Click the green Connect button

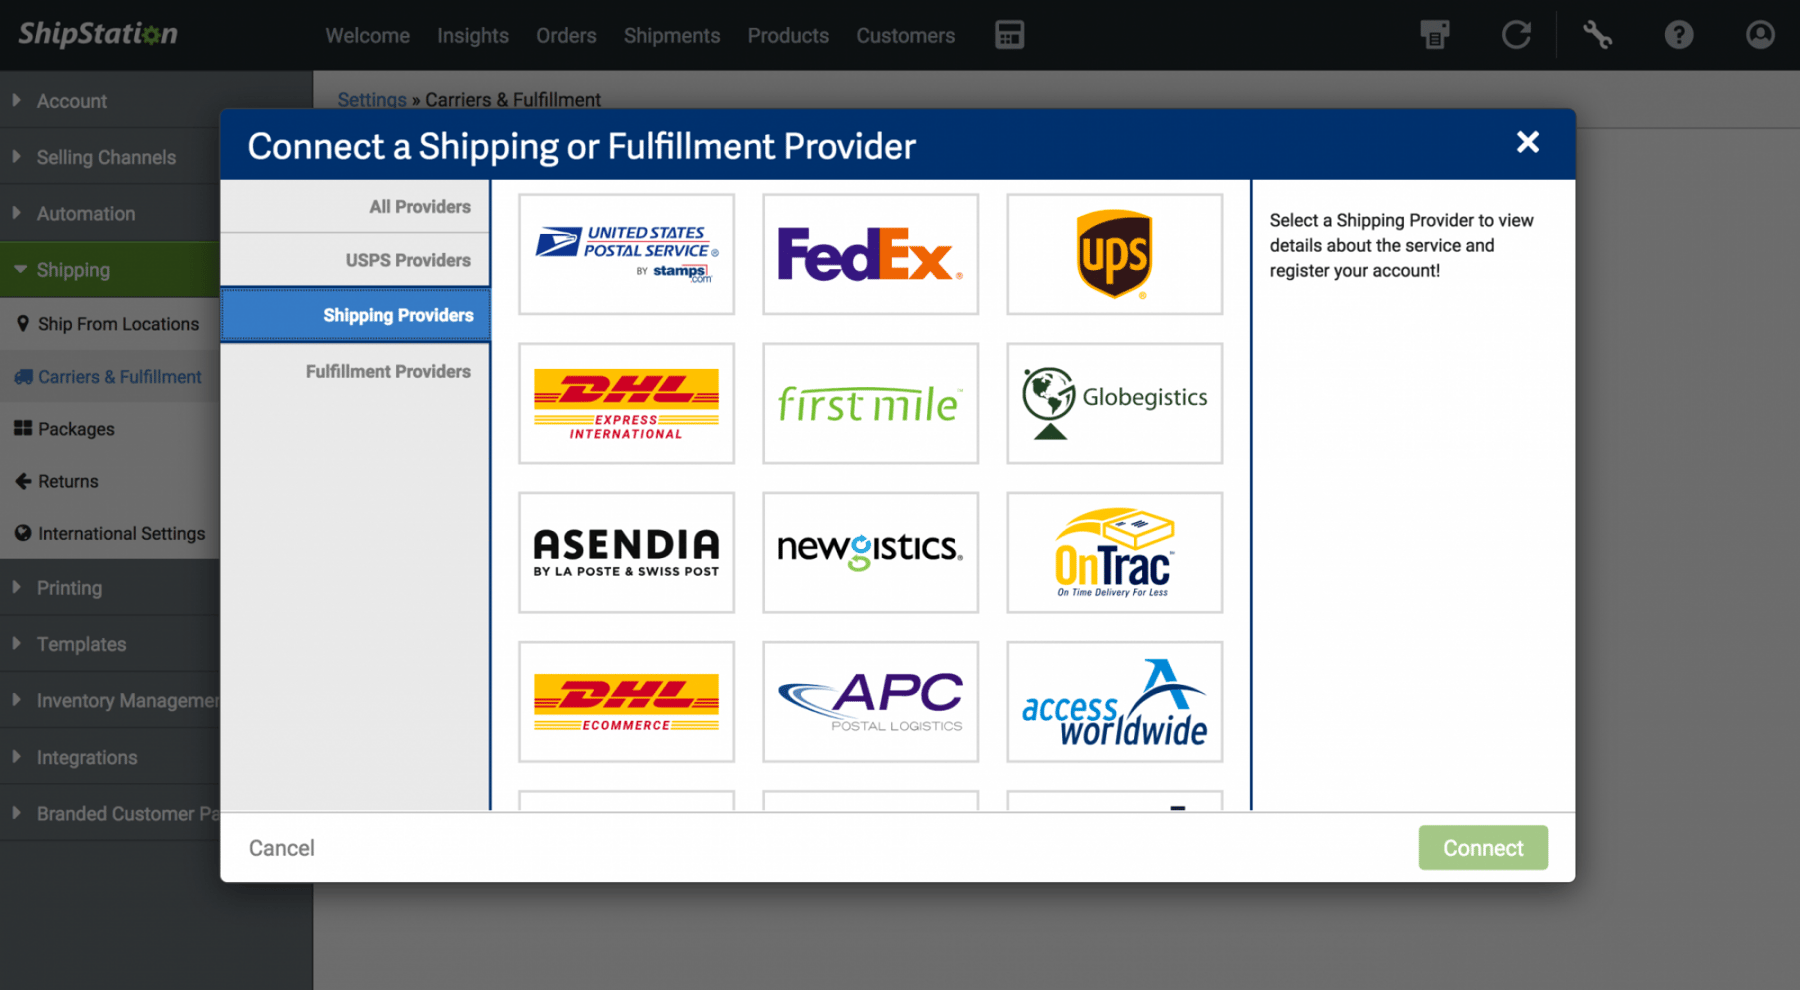(1482, 847)
